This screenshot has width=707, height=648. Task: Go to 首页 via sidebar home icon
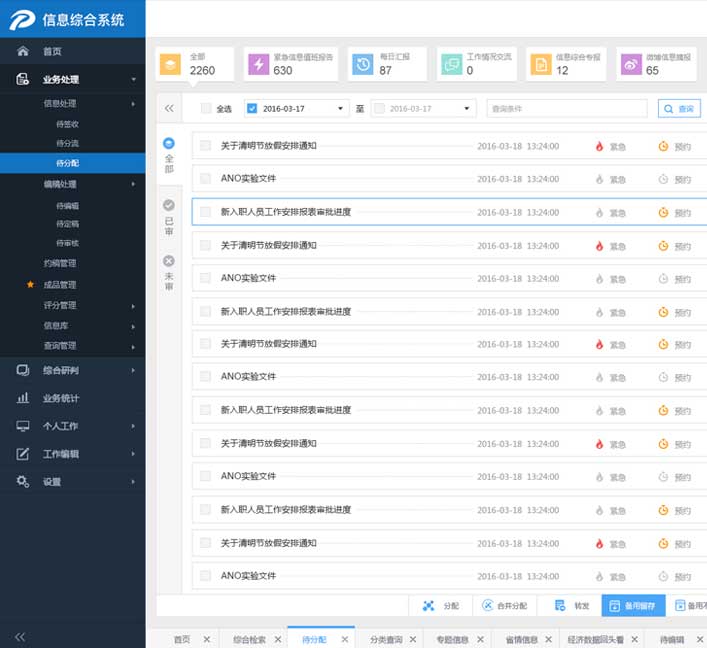pos(23,51)
